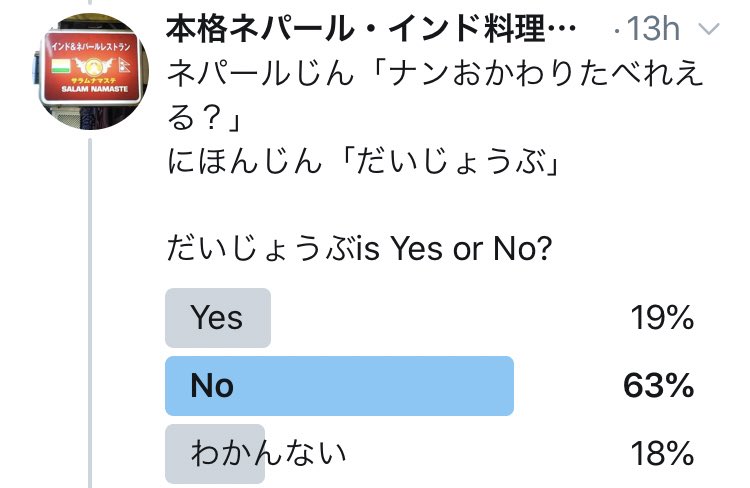
Task: Pick the わかんない poll option
Action: point(268,453)
